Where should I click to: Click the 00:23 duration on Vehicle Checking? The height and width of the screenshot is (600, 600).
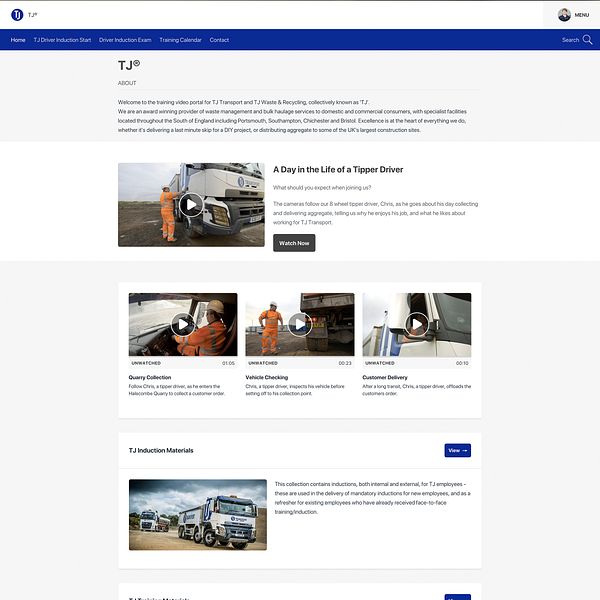point(345,363)
